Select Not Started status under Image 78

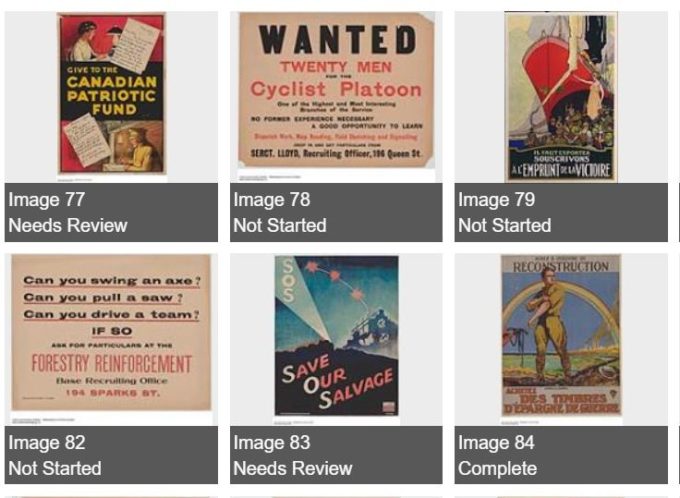click(280, 226)
